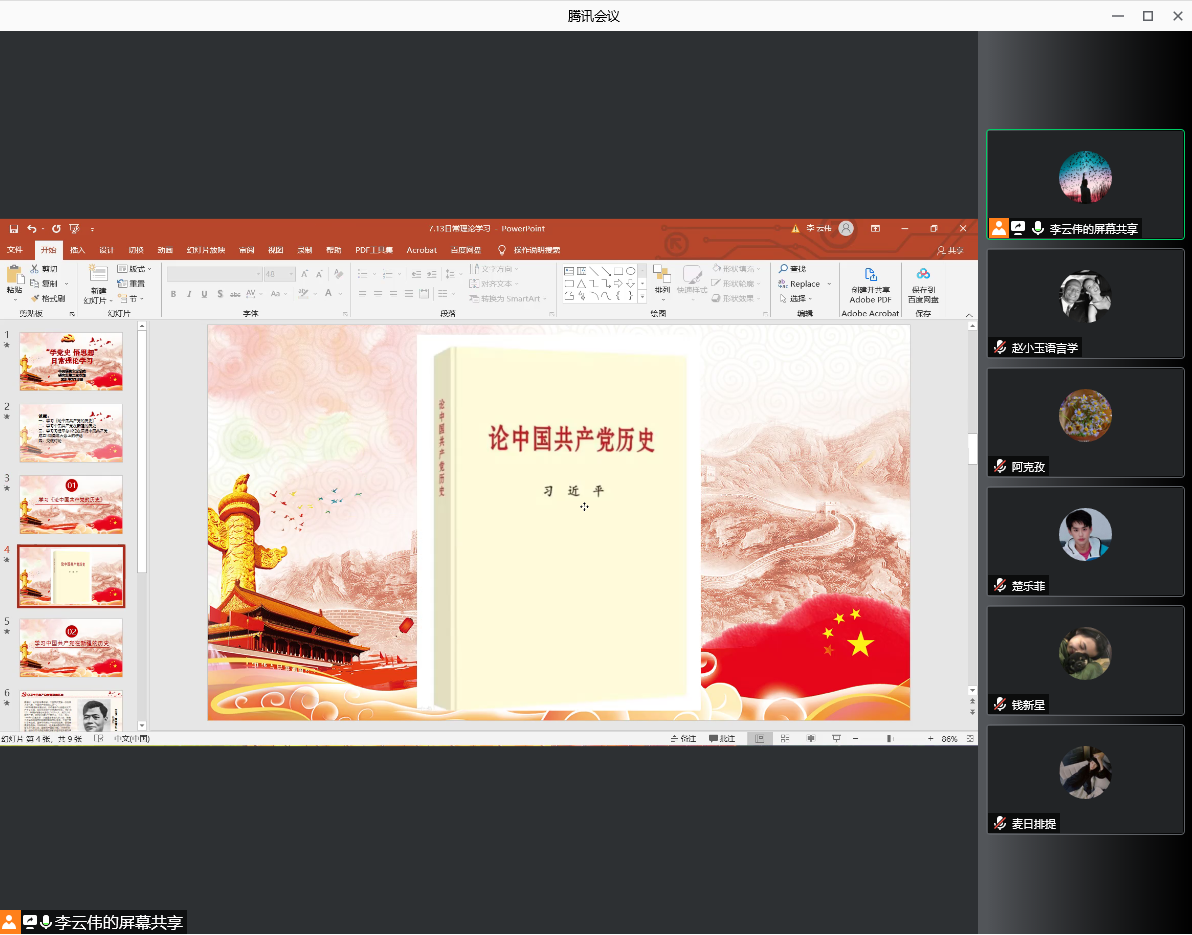Click the Copy (复制) icon
1192x935 pixels.
(34, 284)
